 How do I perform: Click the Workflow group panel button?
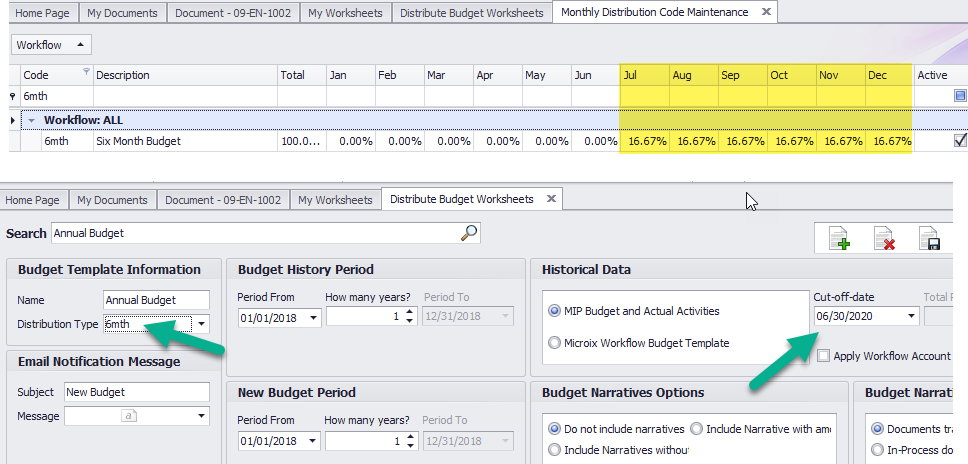(x=52, y=45)
